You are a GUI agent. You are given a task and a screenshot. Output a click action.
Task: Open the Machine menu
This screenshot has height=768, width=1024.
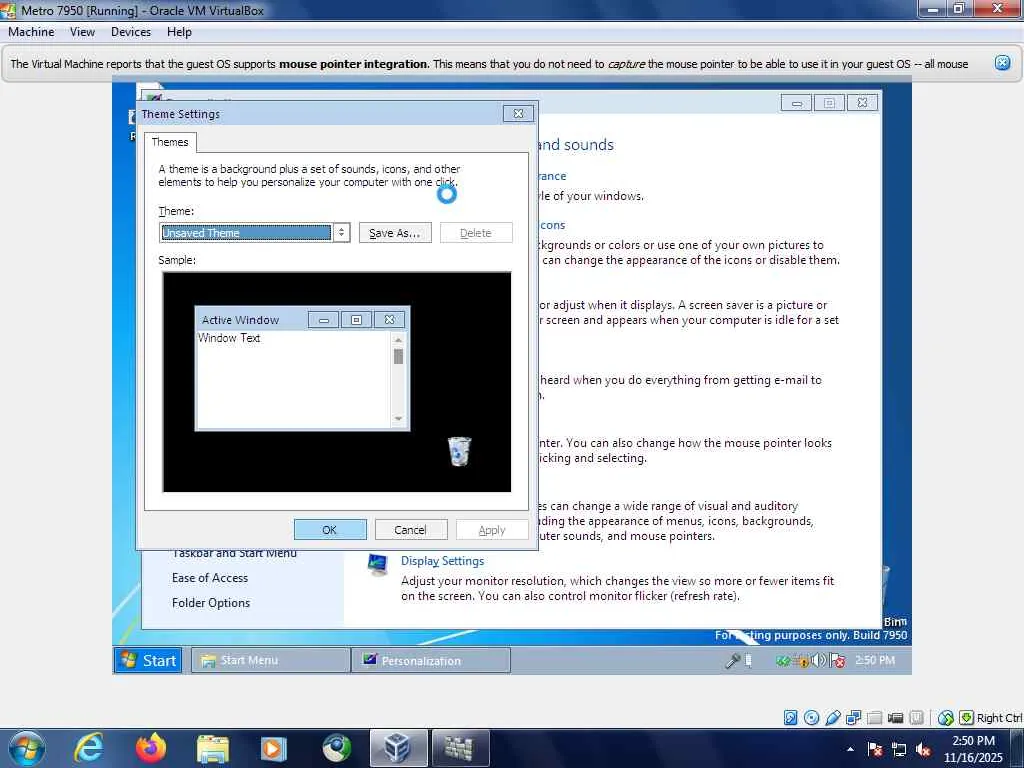coord(31,32)
